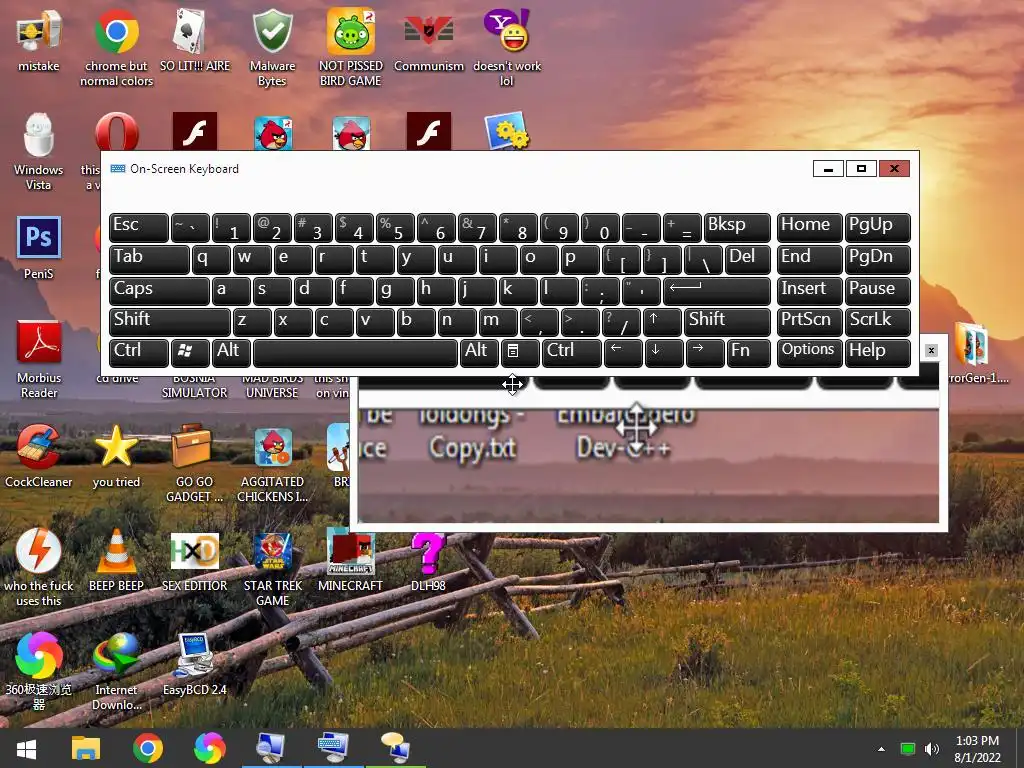Click the space bar on On-Screen Keyboard
This screenshot has width=1024, height=768.
[x=355, y=353]
